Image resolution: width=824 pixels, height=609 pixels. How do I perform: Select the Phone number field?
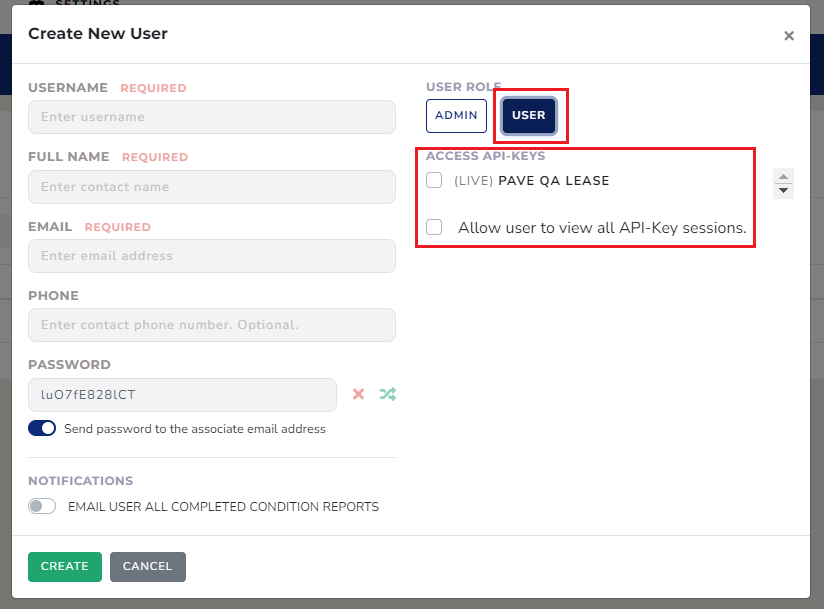coord(212,325)
